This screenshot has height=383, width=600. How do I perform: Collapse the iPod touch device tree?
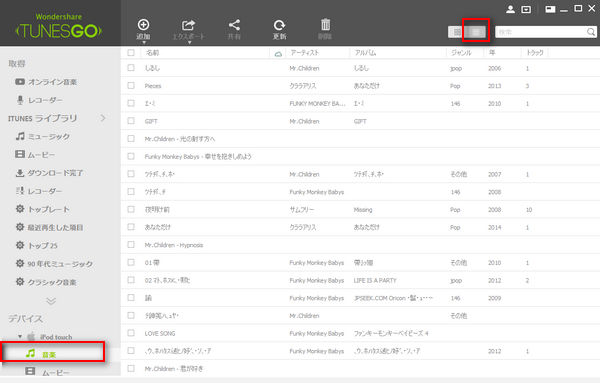[x=20, y=337]
